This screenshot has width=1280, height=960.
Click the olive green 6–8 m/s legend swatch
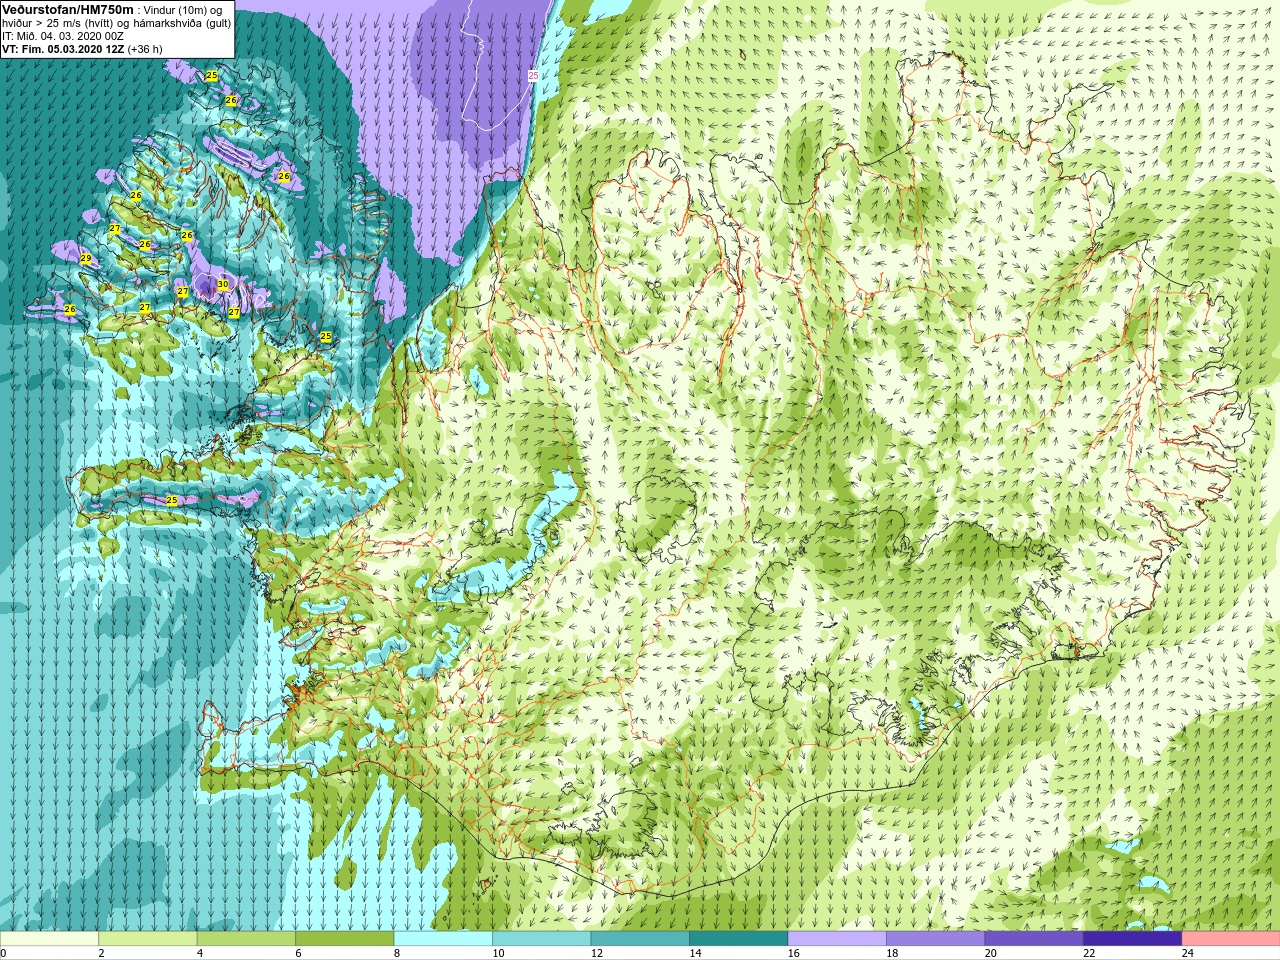(344, 939)
